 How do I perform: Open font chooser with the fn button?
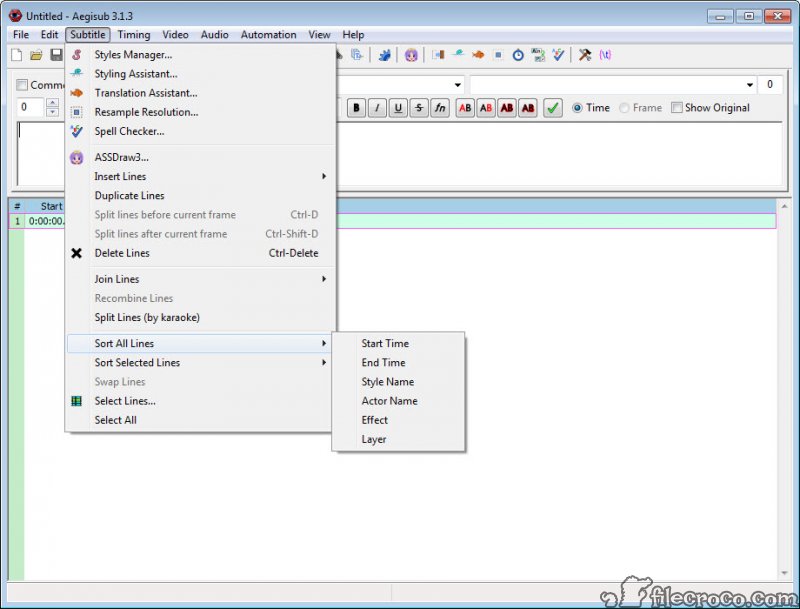coord(440,108)
